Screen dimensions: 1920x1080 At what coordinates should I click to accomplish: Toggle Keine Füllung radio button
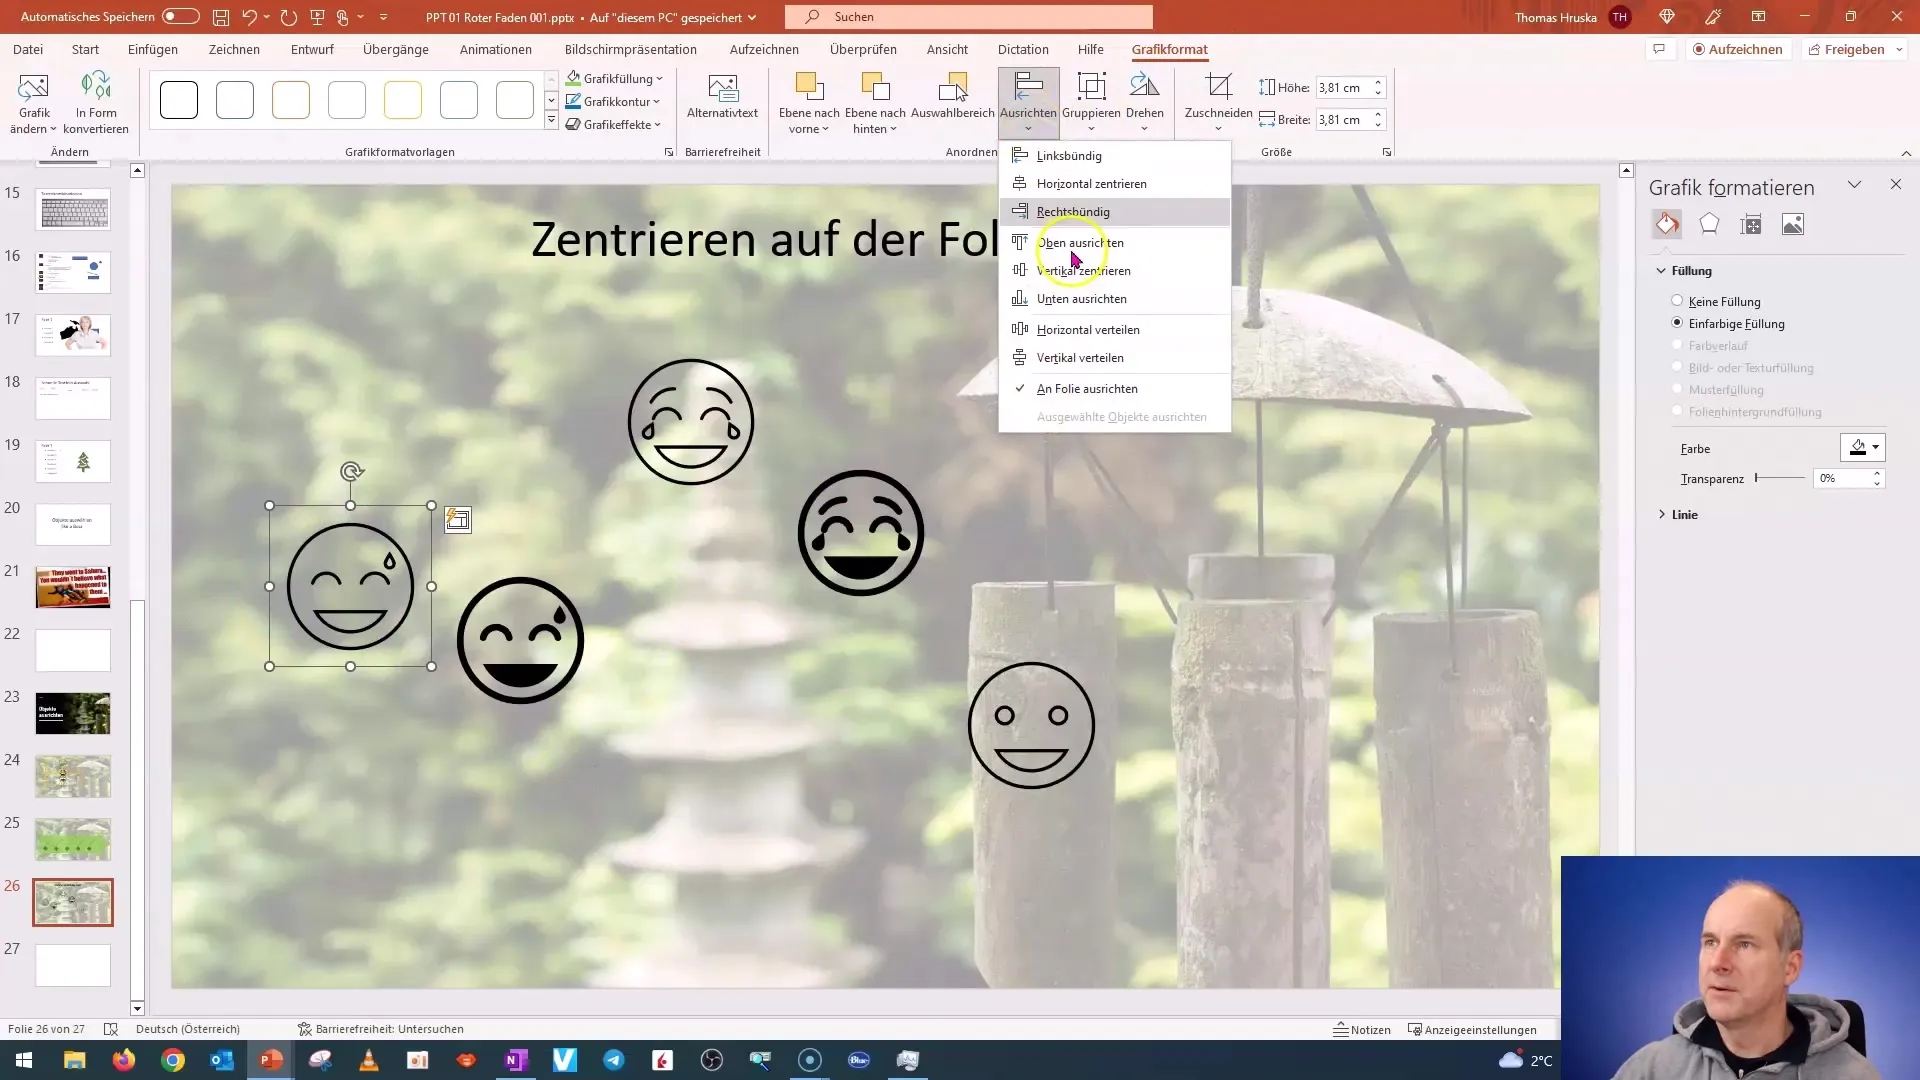[1677, 301]
